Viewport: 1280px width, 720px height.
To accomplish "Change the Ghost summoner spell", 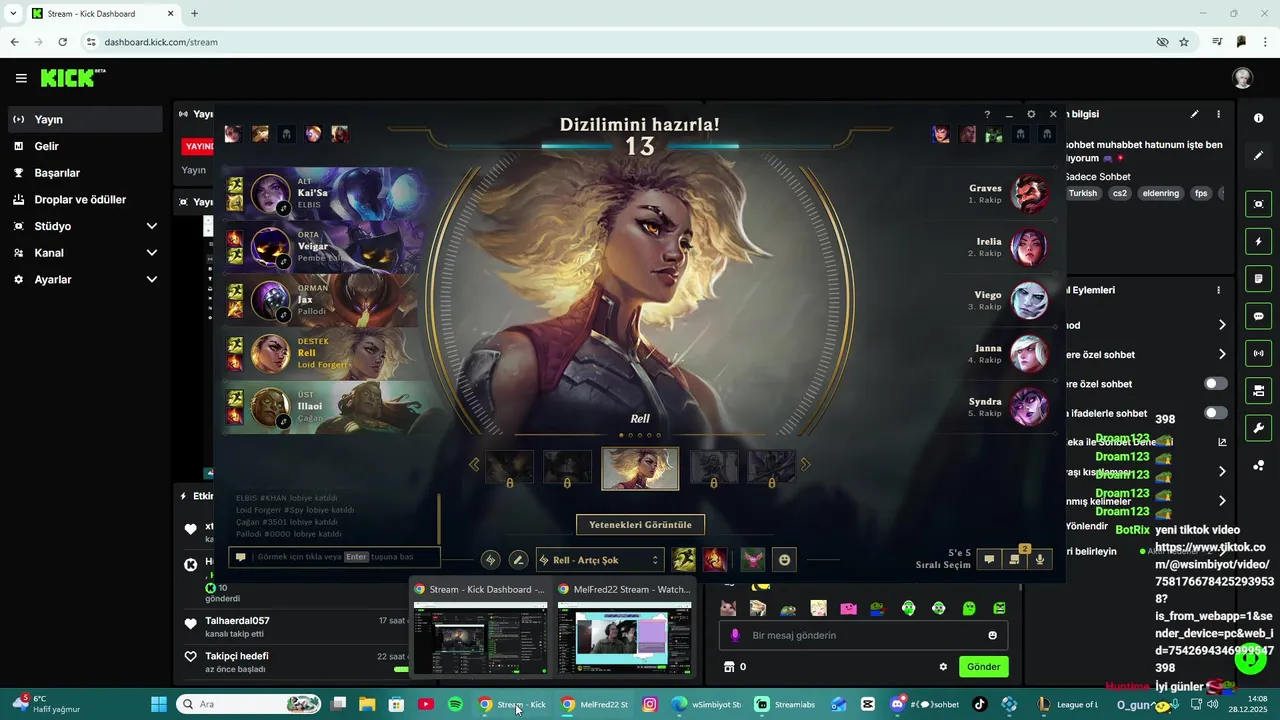I will [x=684, y=559].
